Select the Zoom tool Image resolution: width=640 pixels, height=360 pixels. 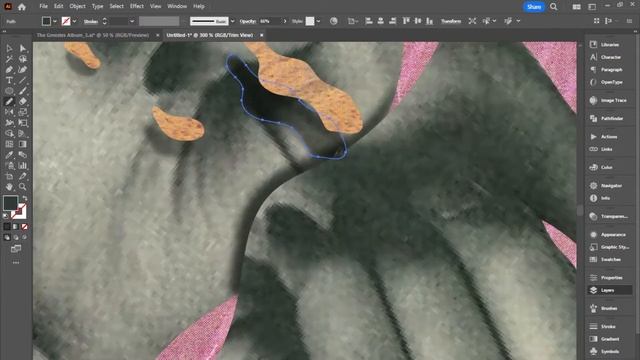[x=23, y=187]
